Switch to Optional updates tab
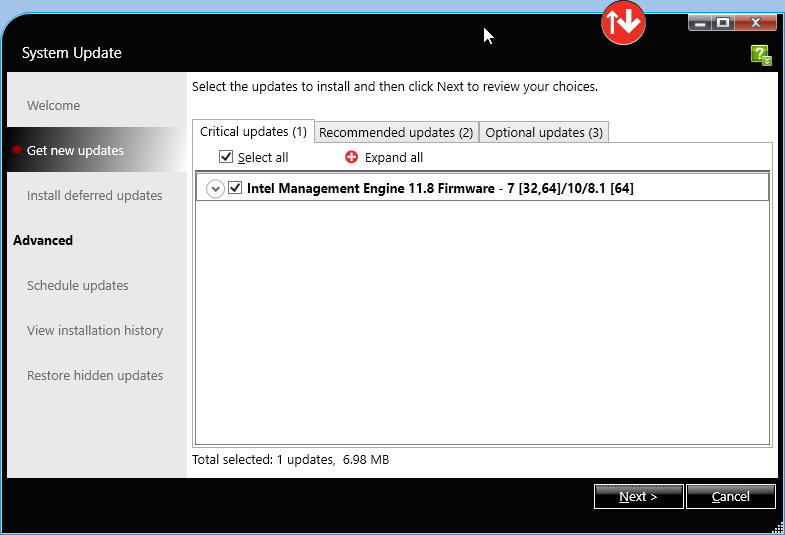The width and height of the screenshot is (785, 535). click(544, 133)
